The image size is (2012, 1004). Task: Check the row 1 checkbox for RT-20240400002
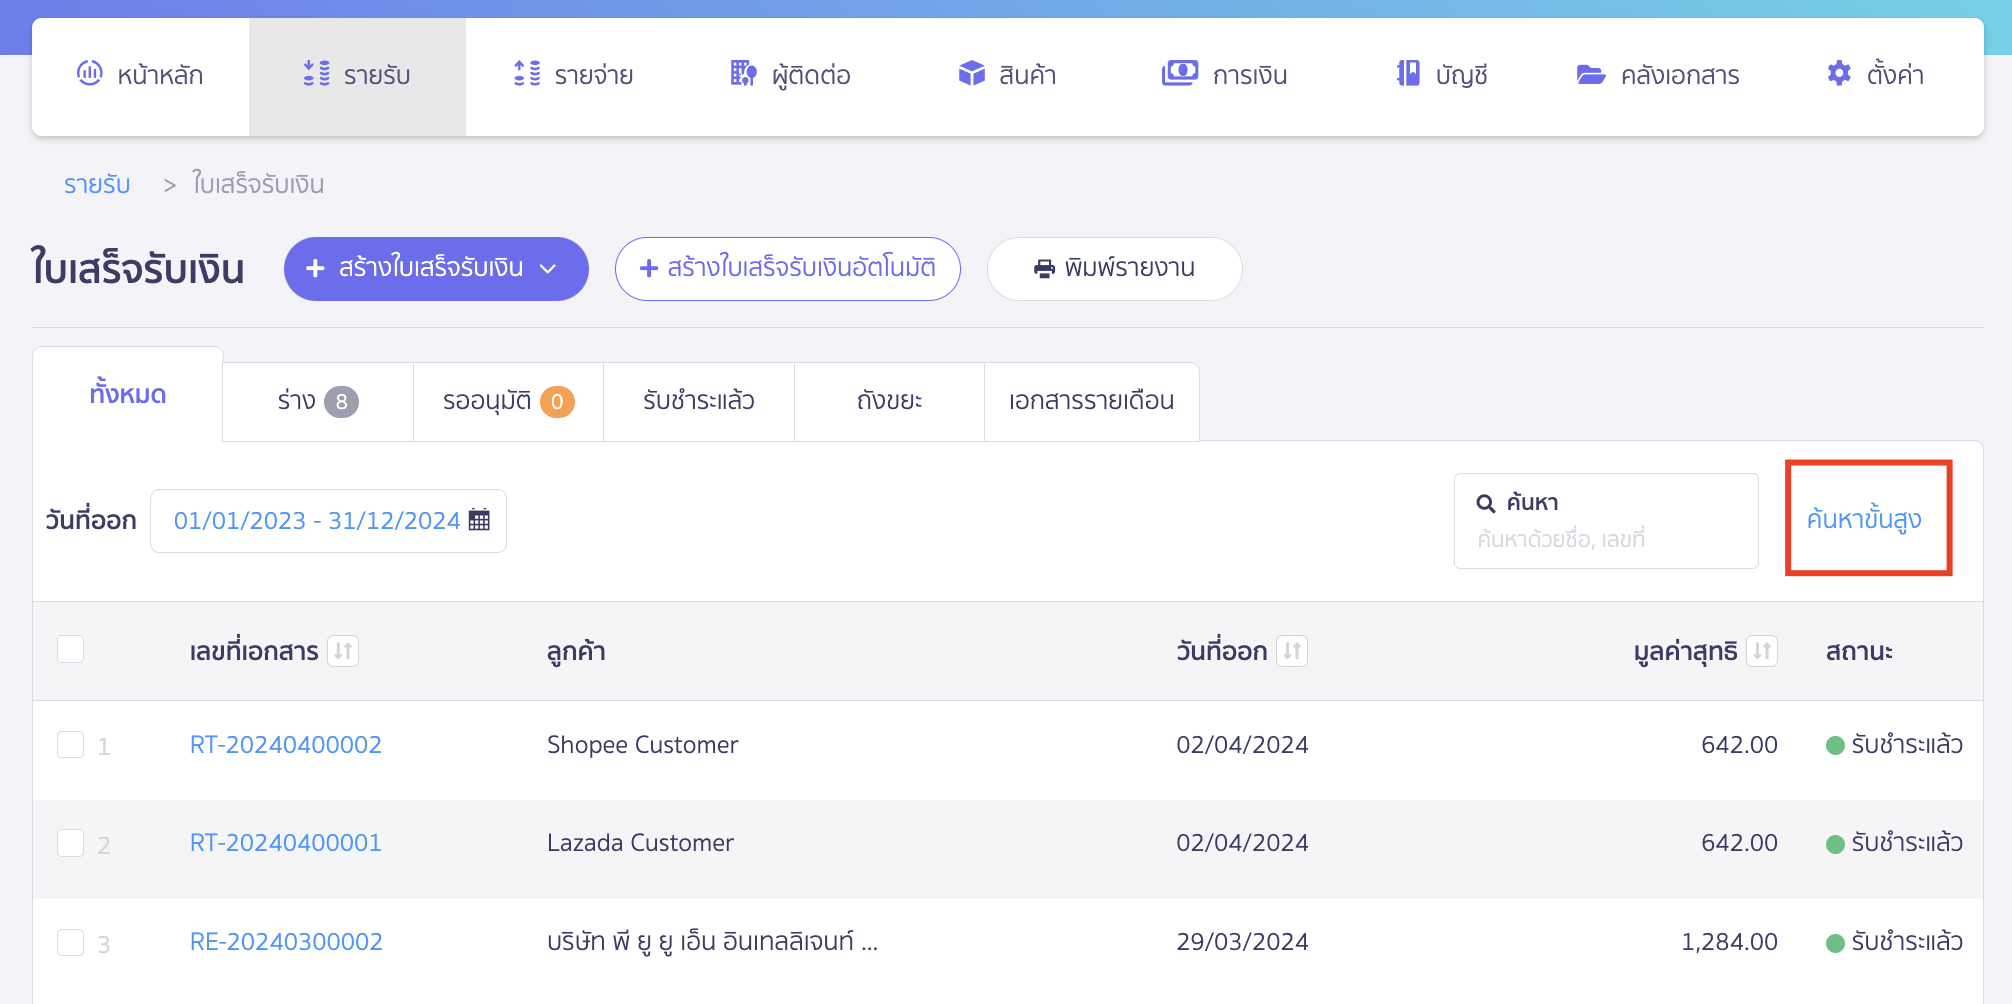click(71, 745)
